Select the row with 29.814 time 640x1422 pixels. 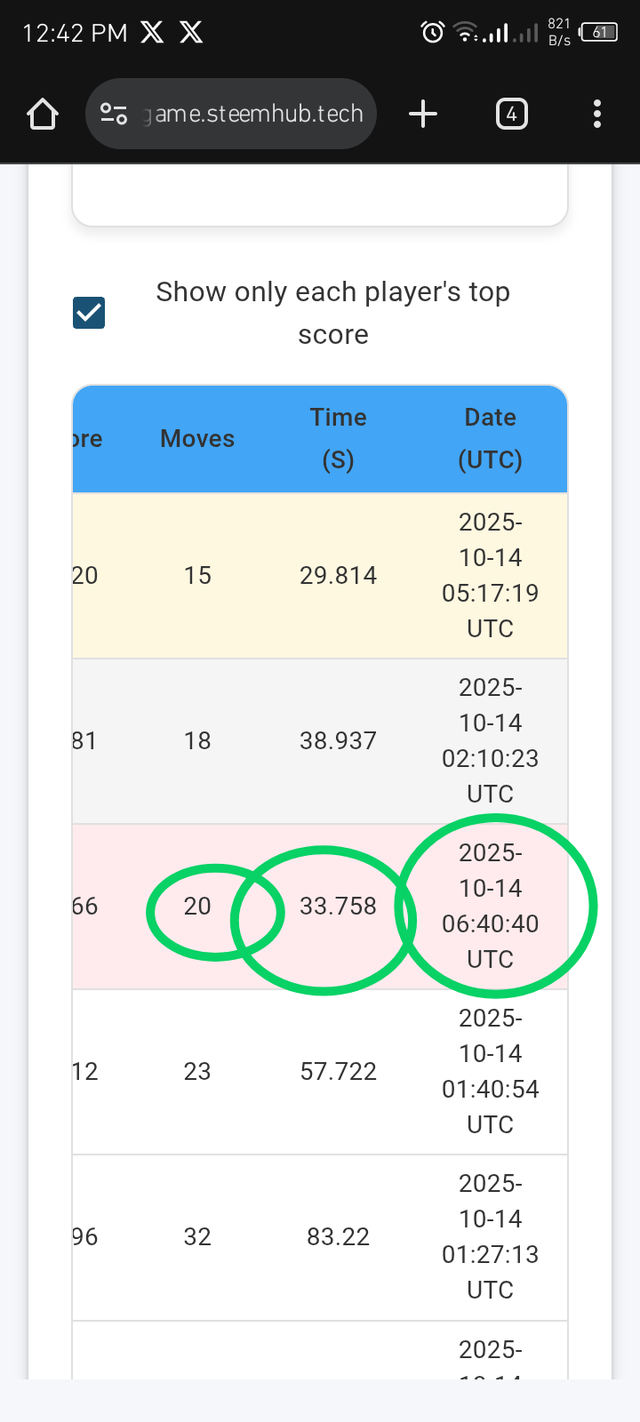tap(338, 575)
